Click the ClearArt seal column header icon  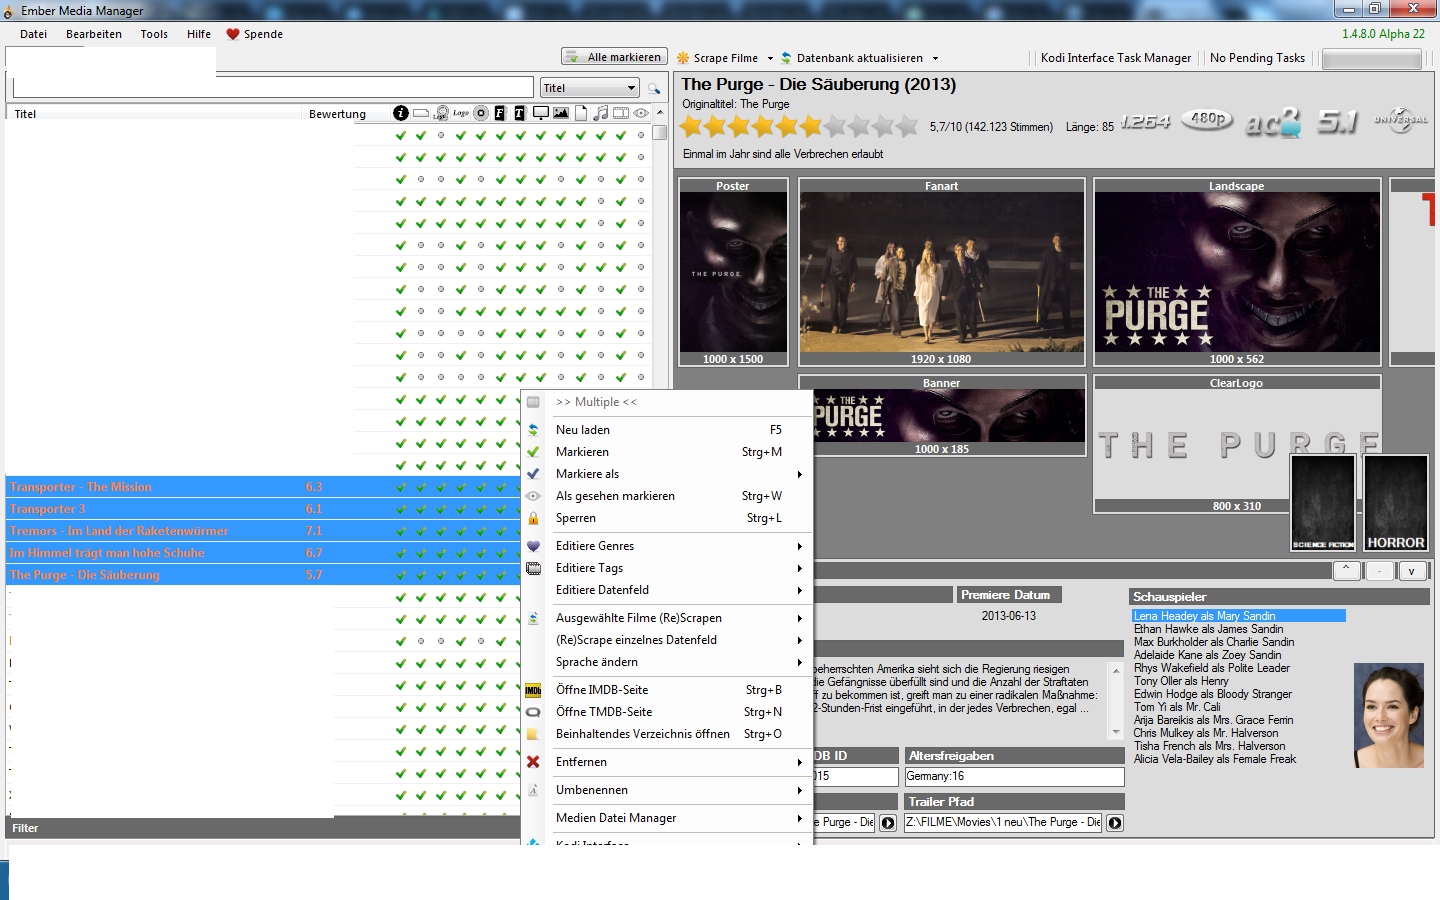441,113
